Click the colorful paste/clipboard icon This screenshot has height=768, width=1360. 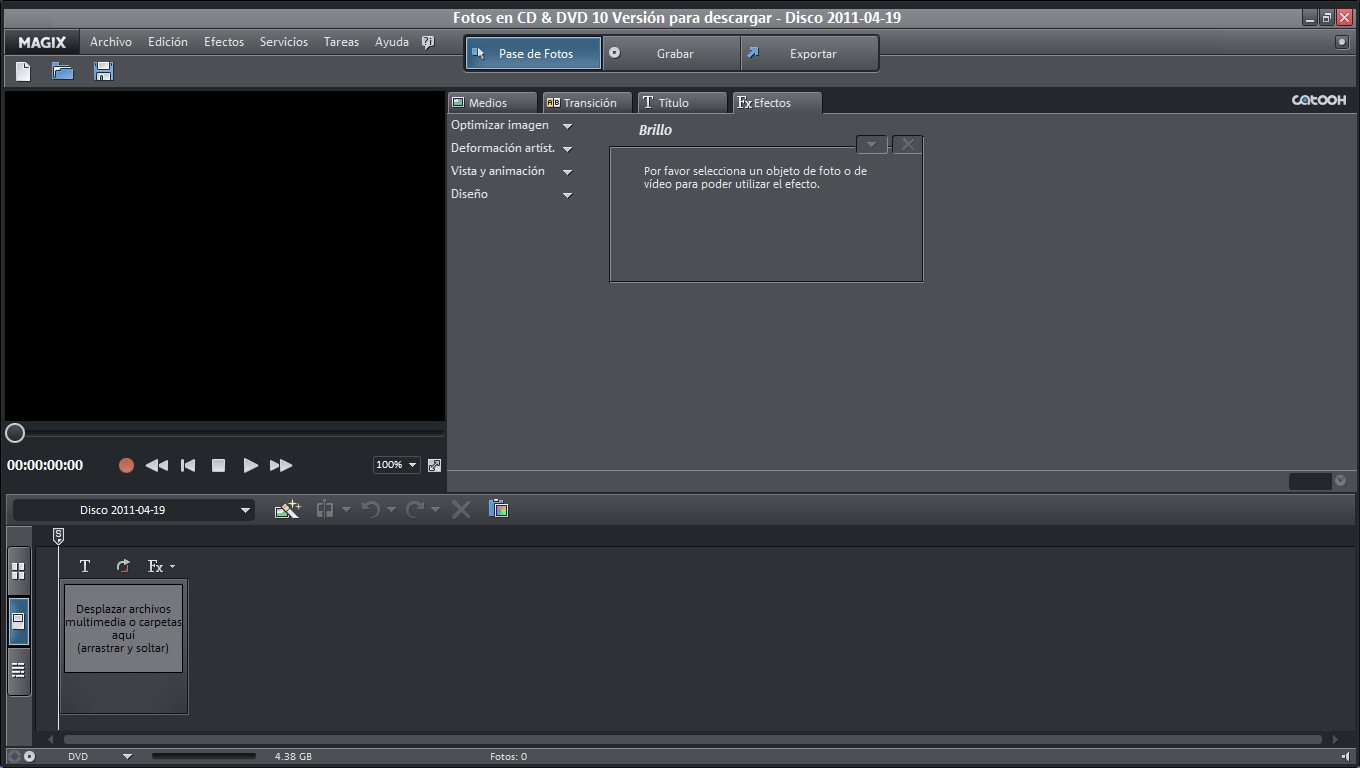tap(499, 509)
